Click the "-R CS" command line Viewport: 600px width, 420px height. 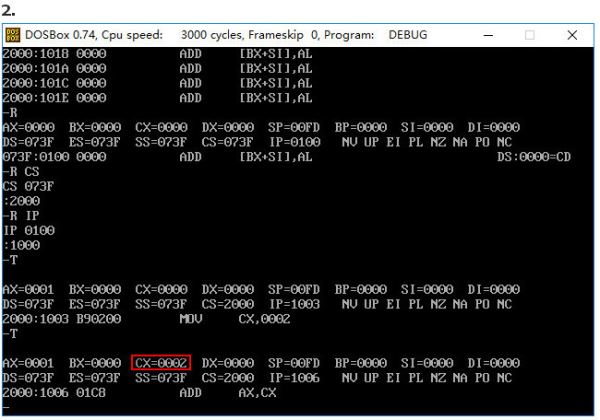(x=21, y=170)
